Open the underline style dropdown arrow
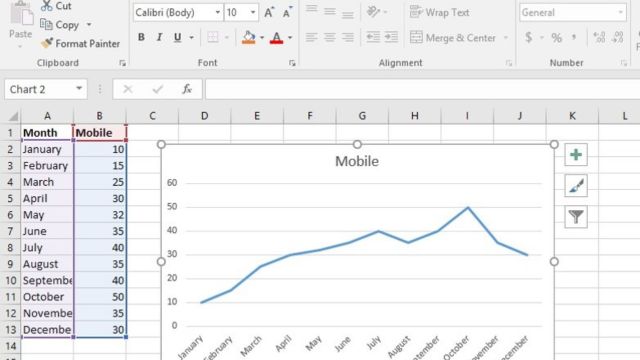Screen dimensions: 640x360 [x=191, y=38]
